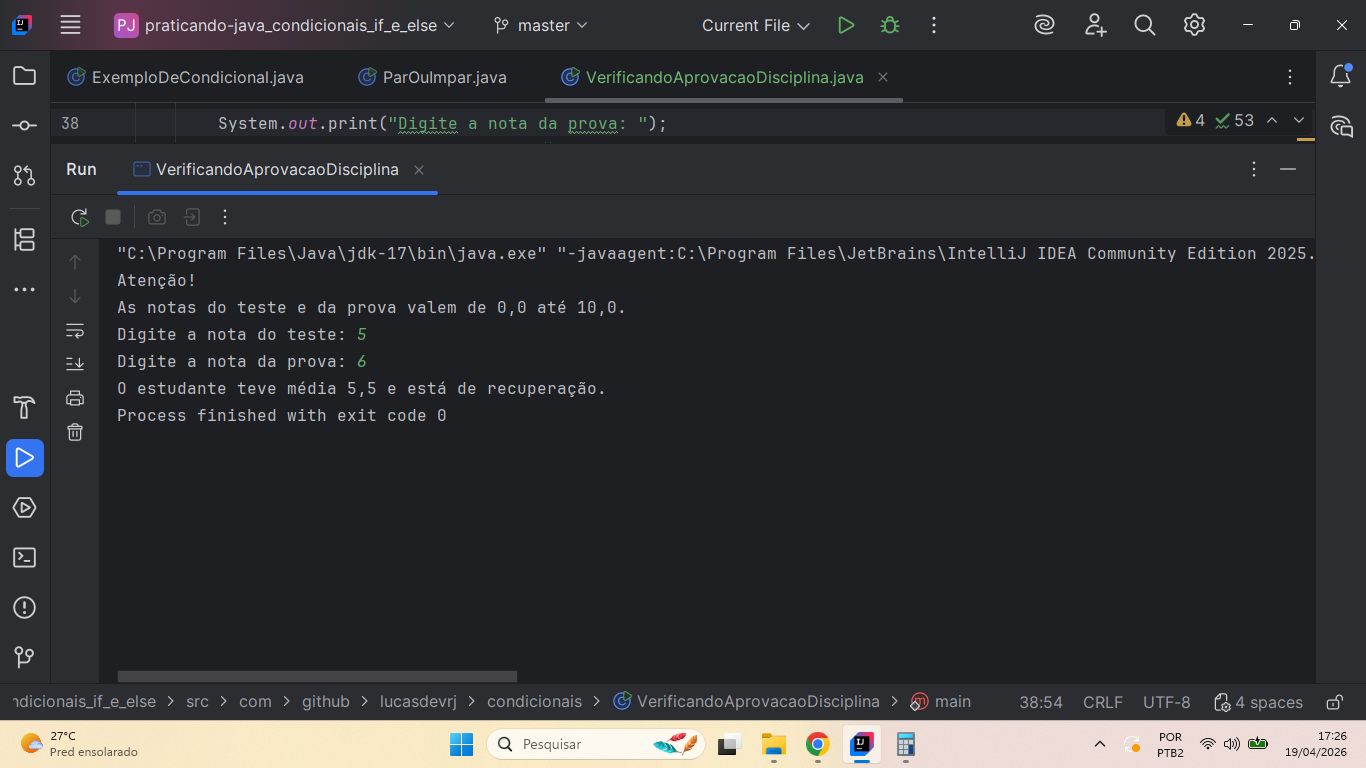The height and width of the screenshot is (768, 1366).
Task: Open the Notifications bell panel
Action: click(1340, 76)
